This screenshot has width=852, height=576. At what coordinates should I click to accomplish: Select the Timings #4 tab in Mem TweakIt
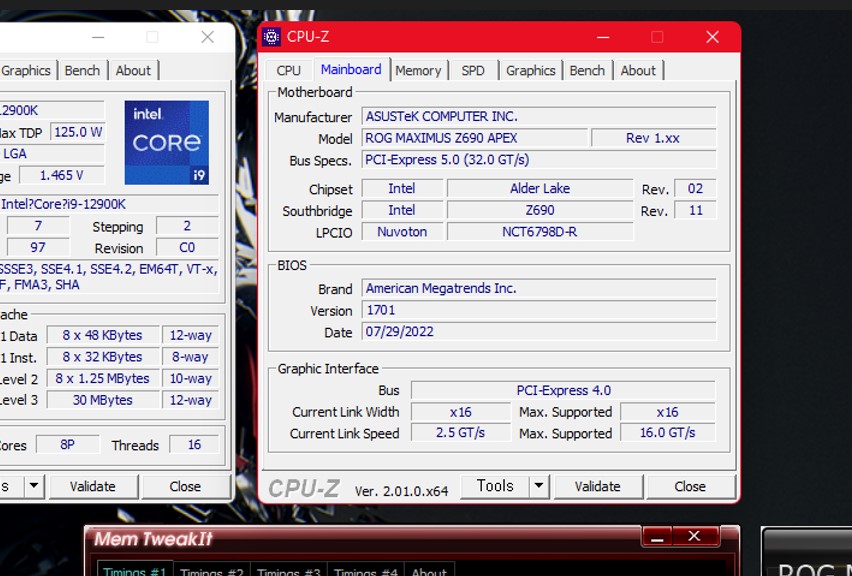point(366,571)
